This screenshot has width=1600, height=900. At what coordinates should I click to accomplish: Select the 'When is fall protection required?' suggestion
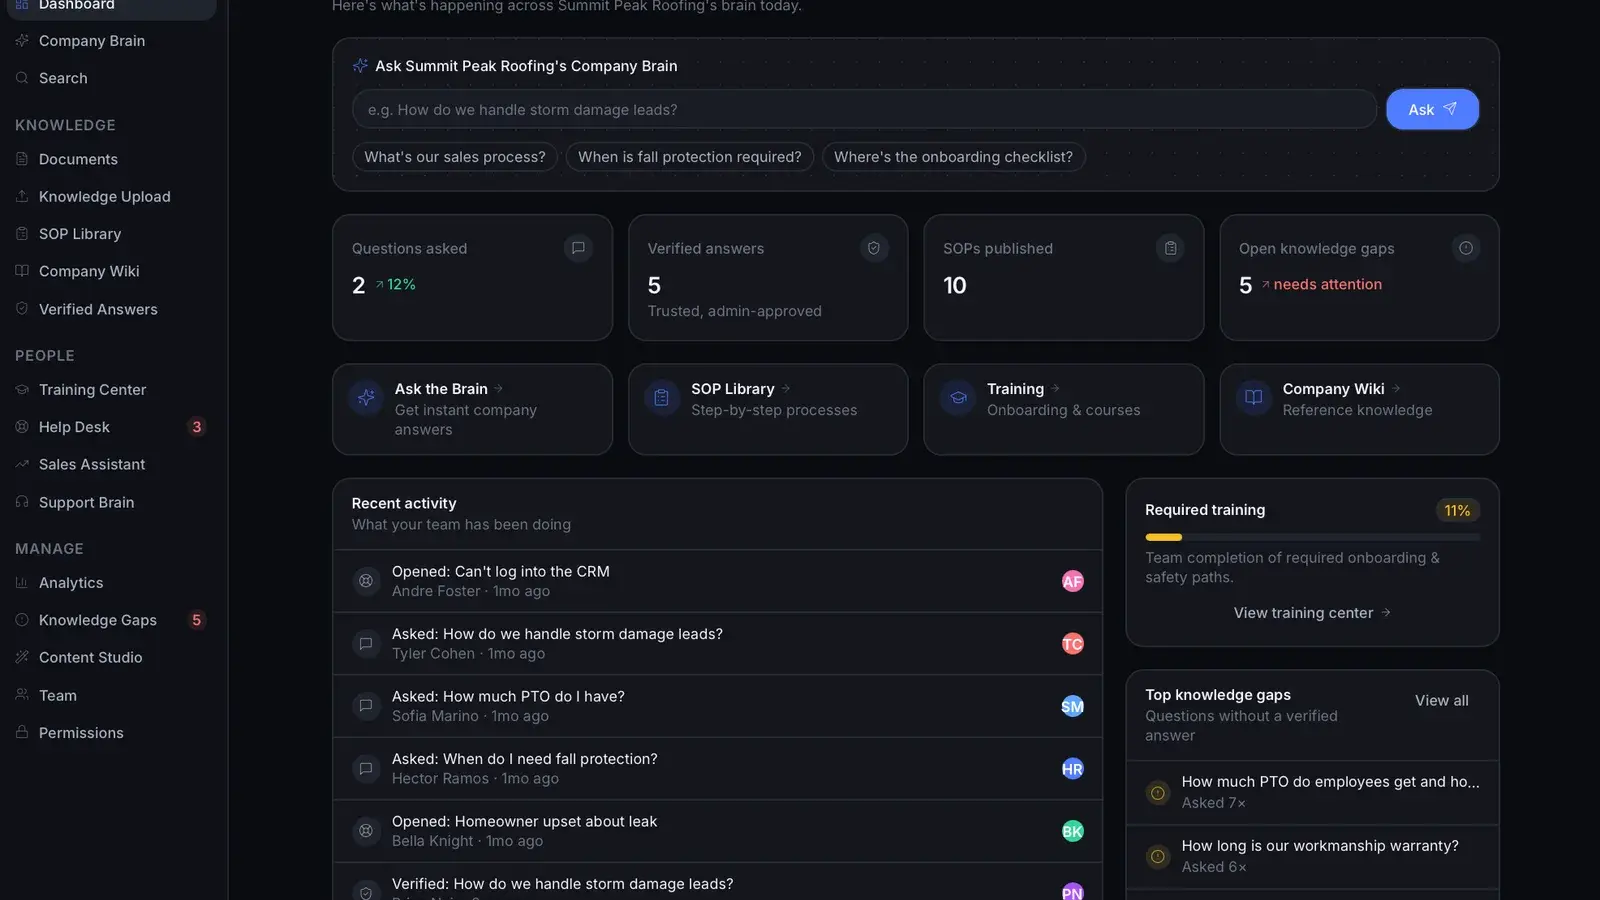tap(690, 157)
